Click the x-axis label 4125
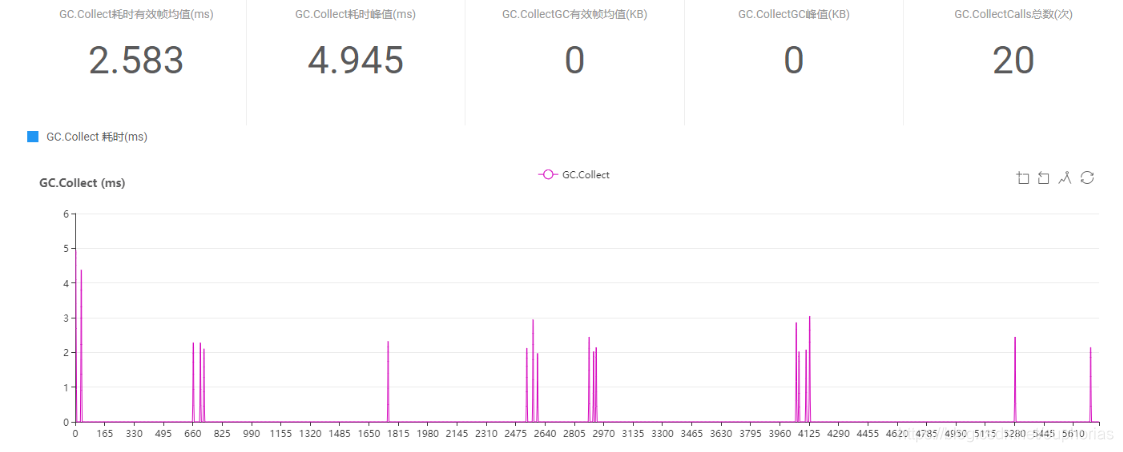The image size is (1123, 452). tap(809, 433)
